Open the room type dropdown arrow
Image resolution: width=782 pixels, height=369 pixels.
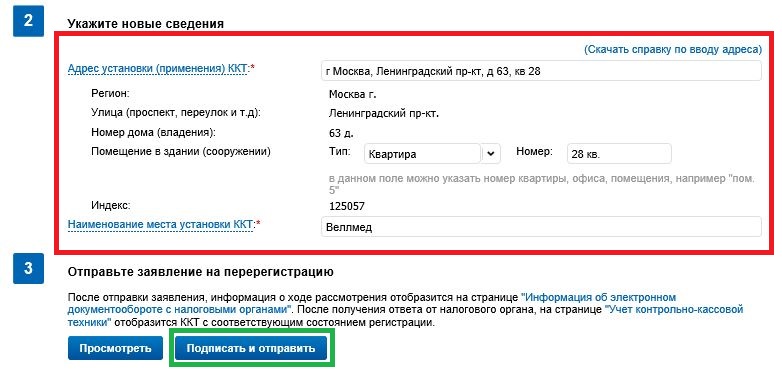(491, 154)
